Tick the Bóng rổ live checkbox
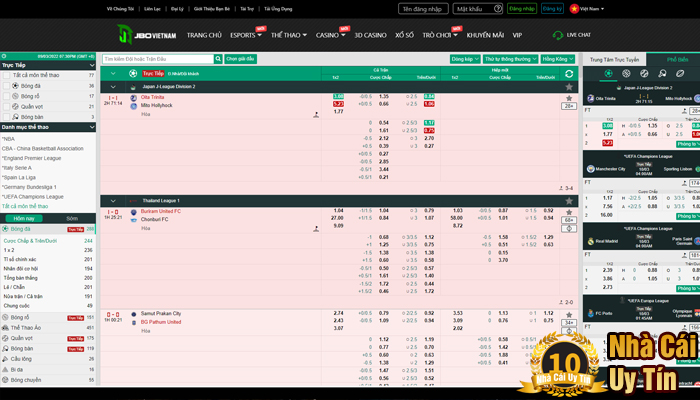 pos(7,96)
